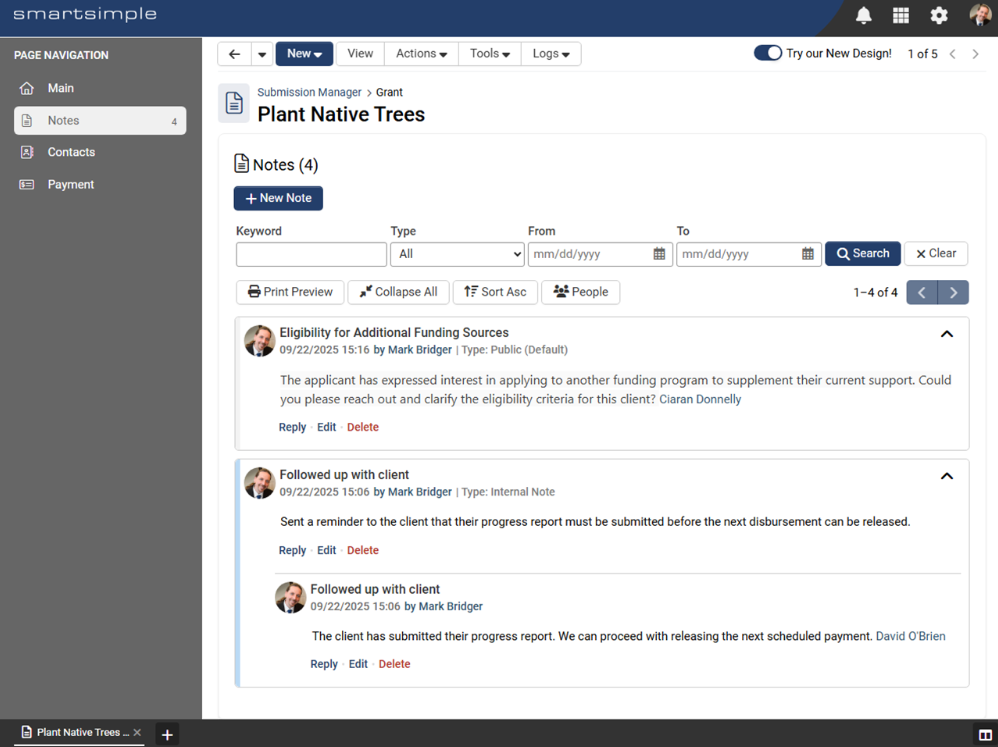Expand the back-history dropdown arrow
Image resolution: width=998 pixels, height=747 pixels.
tap(262, 54)
